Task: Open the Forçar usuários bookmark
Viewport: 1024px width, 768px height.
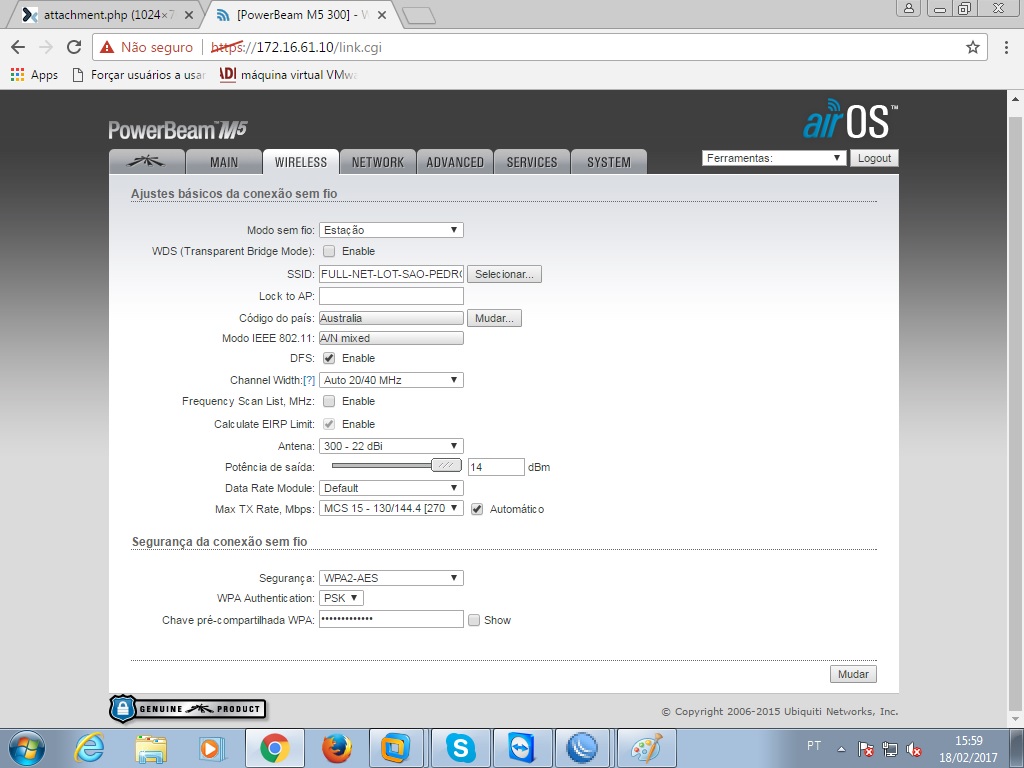Action: [138, 74]
